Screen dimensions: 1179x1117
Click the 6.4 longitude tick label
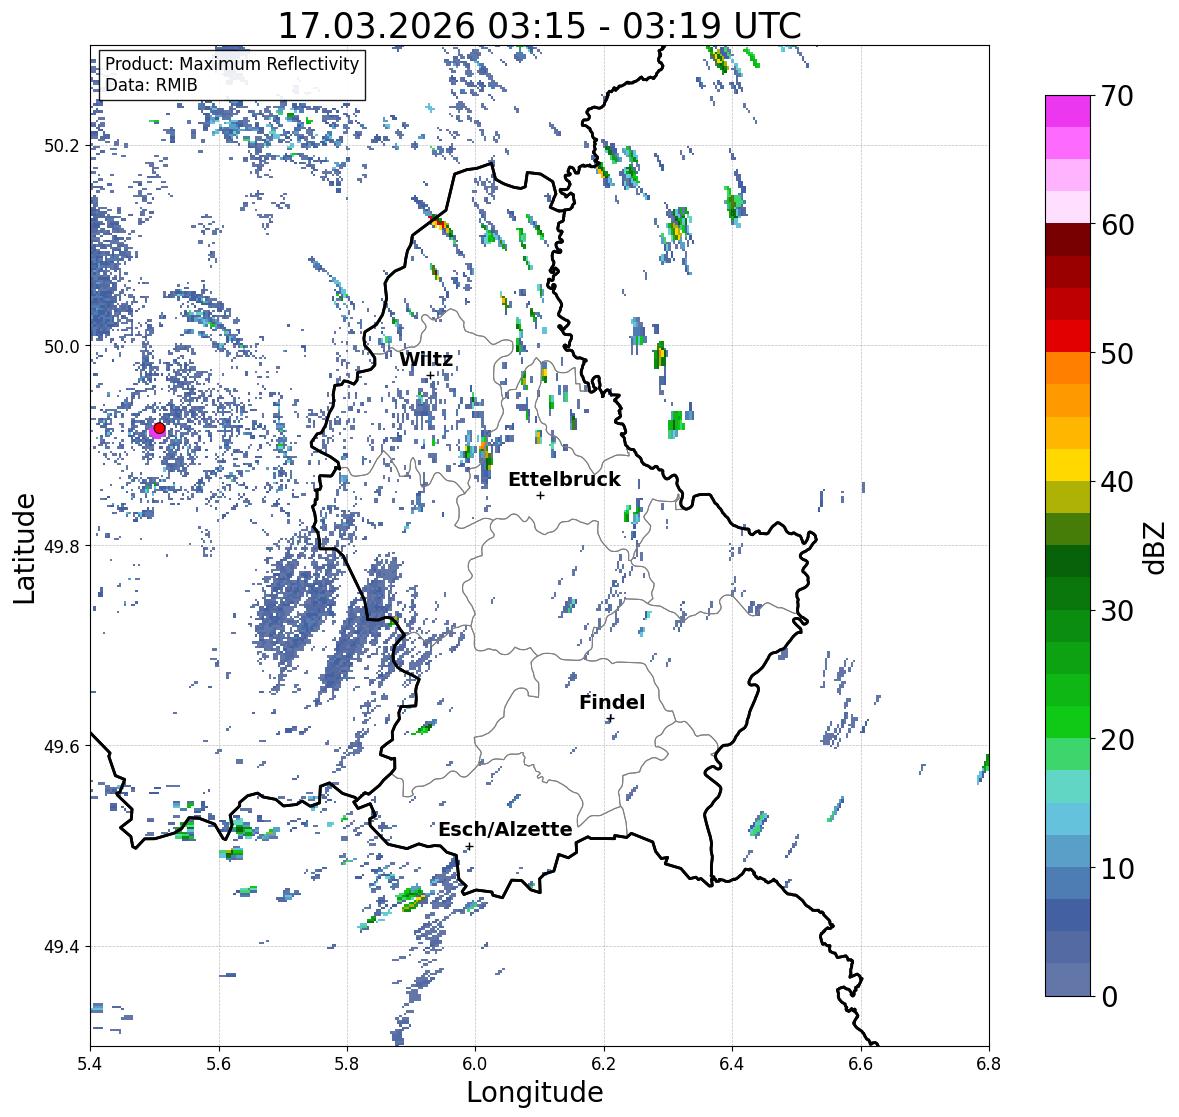click(732, 1064)
